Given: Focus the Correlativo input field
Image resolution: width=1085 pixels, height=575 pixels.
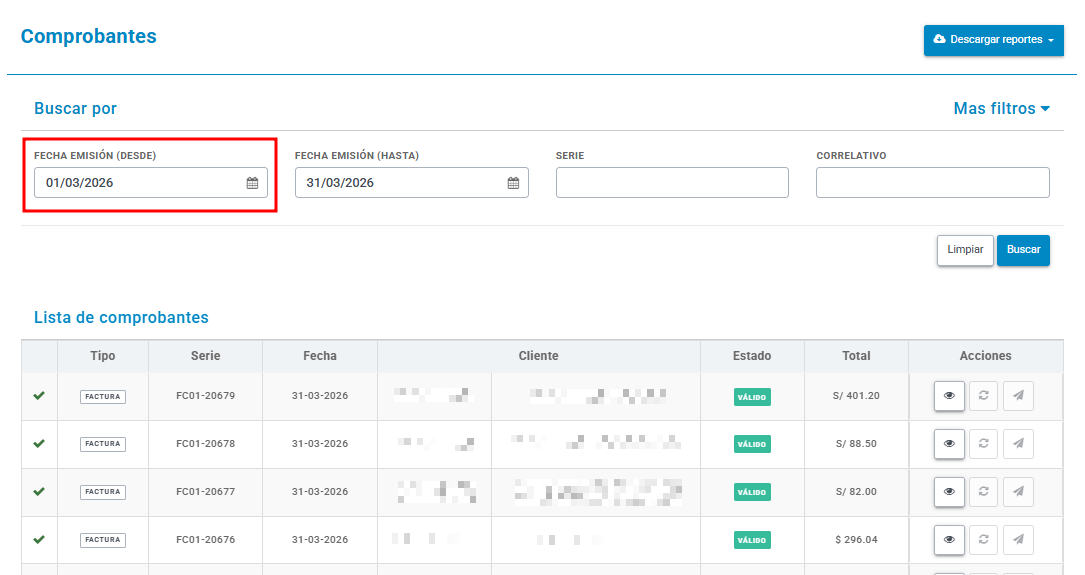Looking at the screenshot, I should click(933, 183).
